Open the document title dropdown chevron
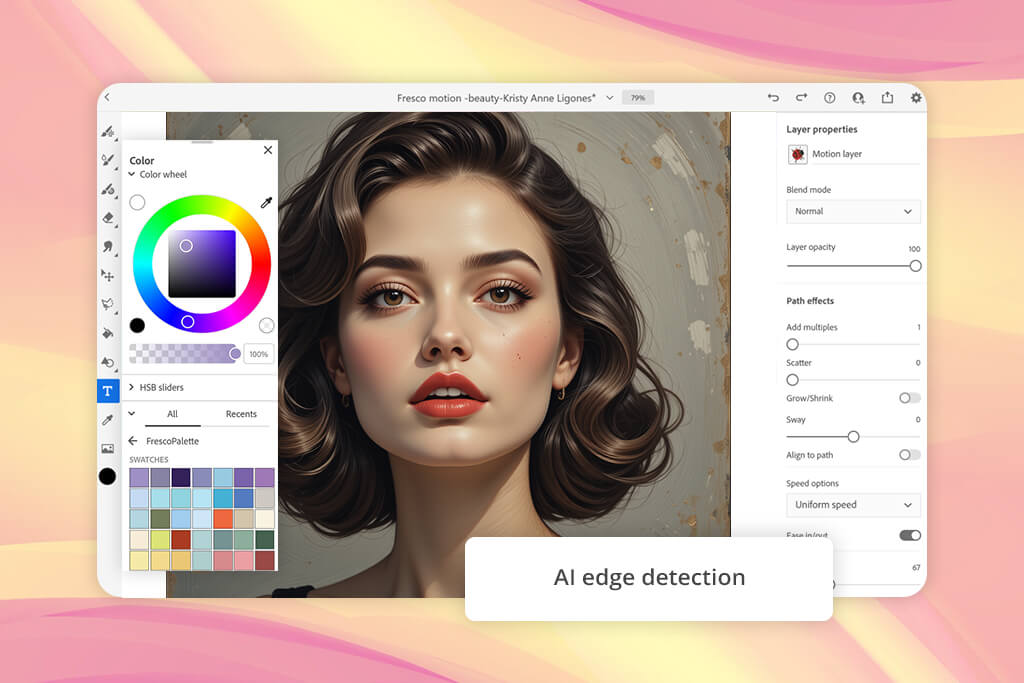1024x683 pixels. click(609, 98)
